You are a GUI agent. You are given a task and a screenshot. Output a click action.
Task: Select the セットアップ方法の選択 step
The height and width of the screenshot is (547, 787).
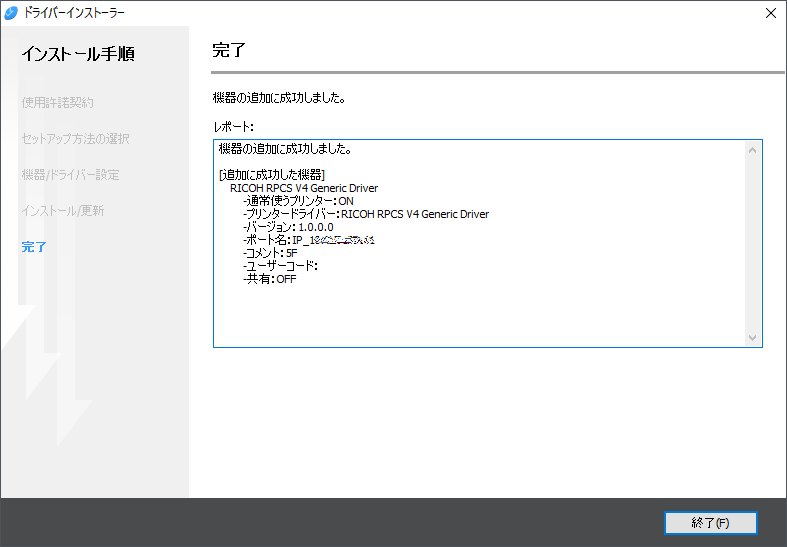point(75,138)
